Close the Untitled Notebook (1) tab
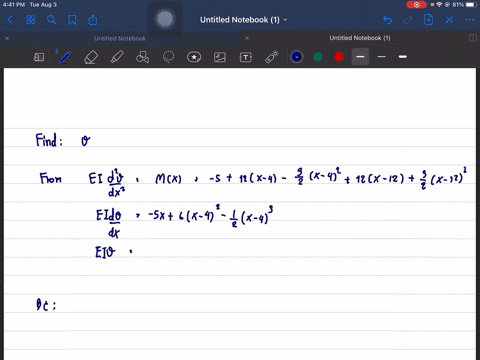Screen dimensions: 480x360 [247, 38]
